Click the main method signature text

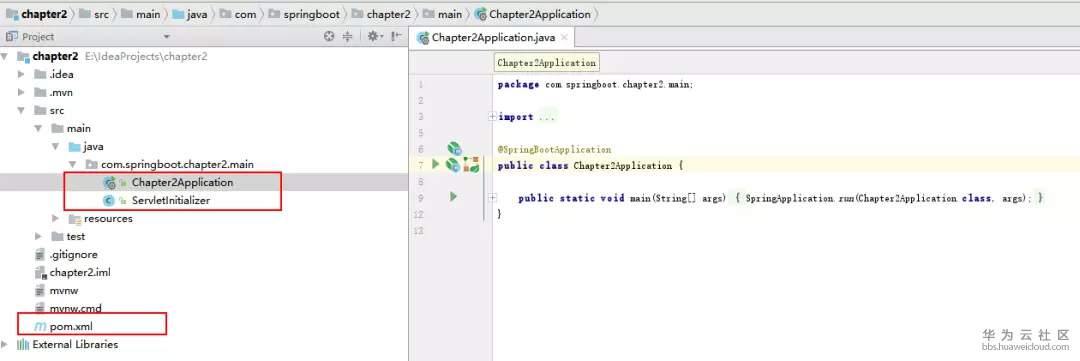tap(622, 198)
